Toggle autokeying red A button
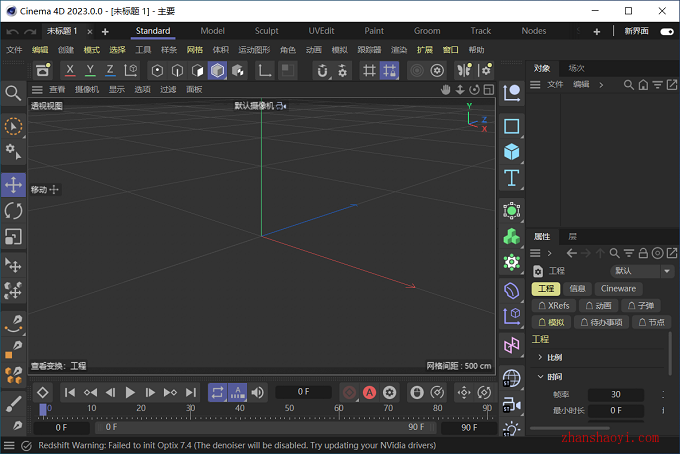 (x=369, y=392)
